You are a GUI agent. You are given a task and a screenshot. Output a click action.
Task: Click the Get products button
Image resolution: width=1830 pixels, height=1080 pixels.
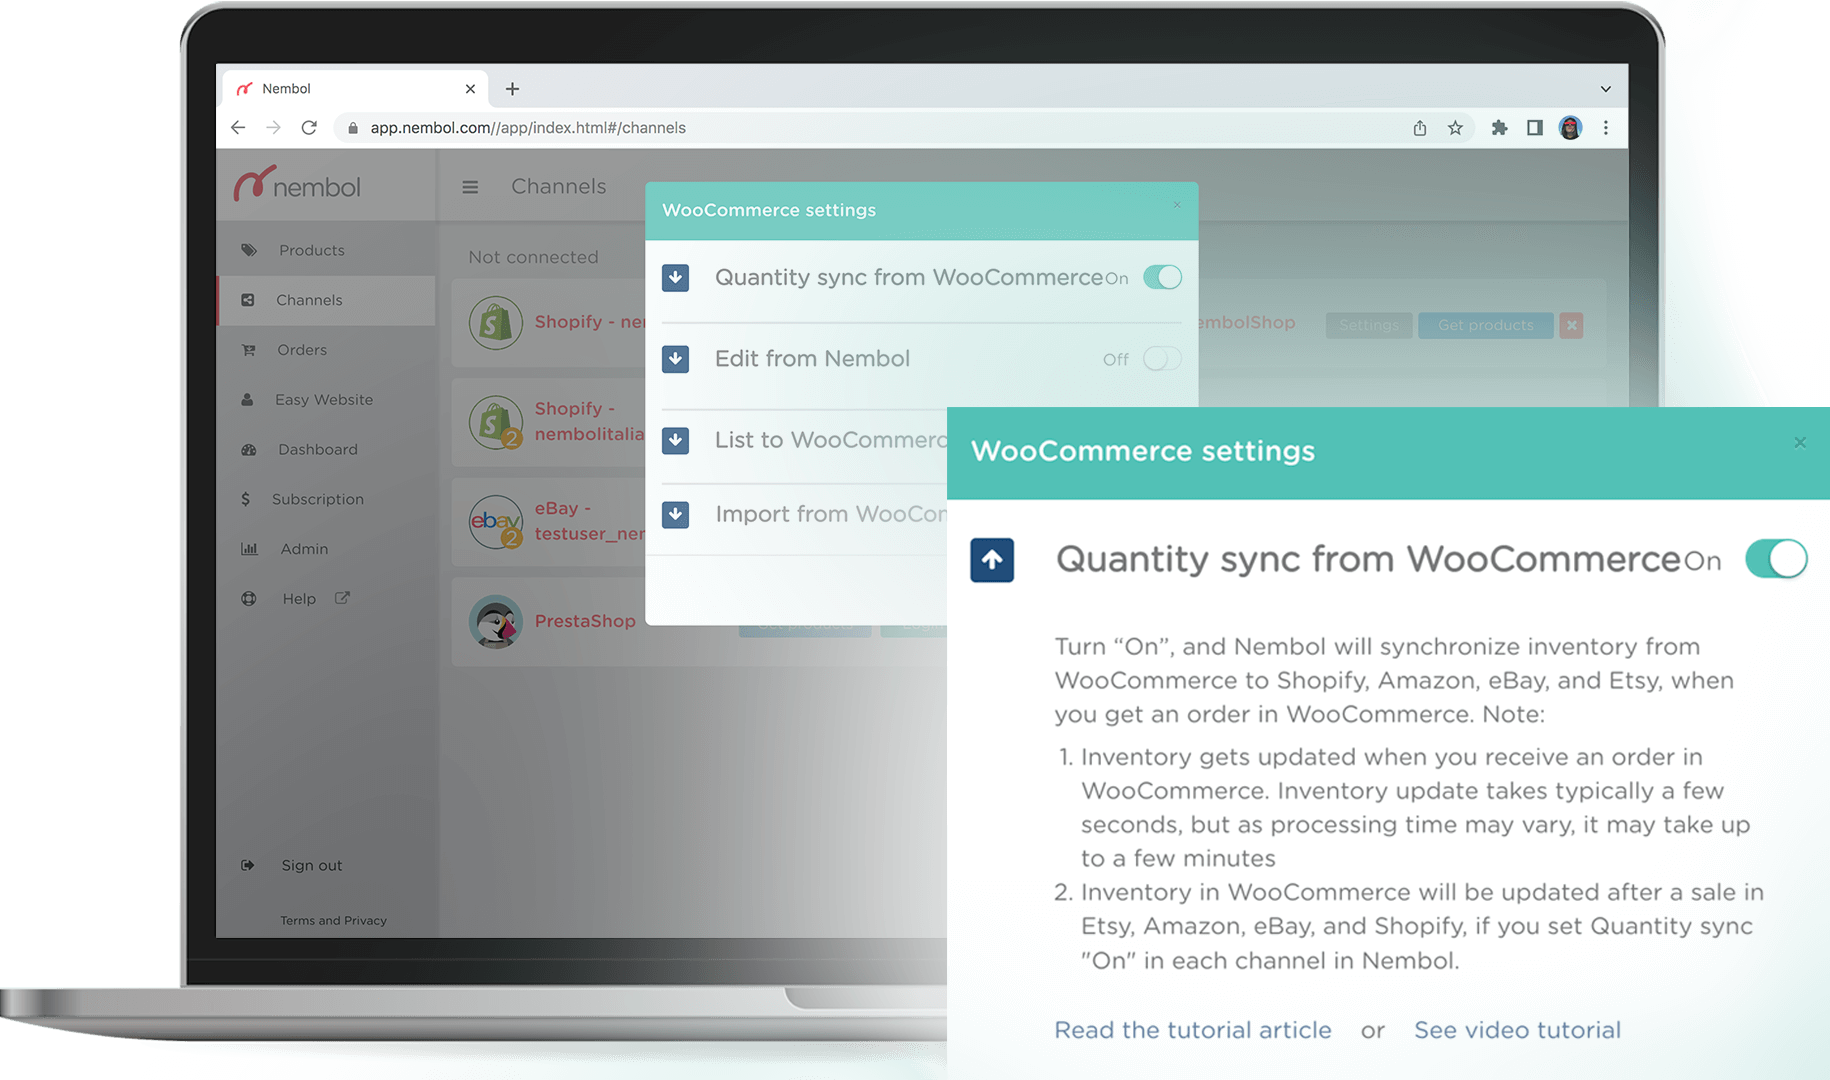1485,325
